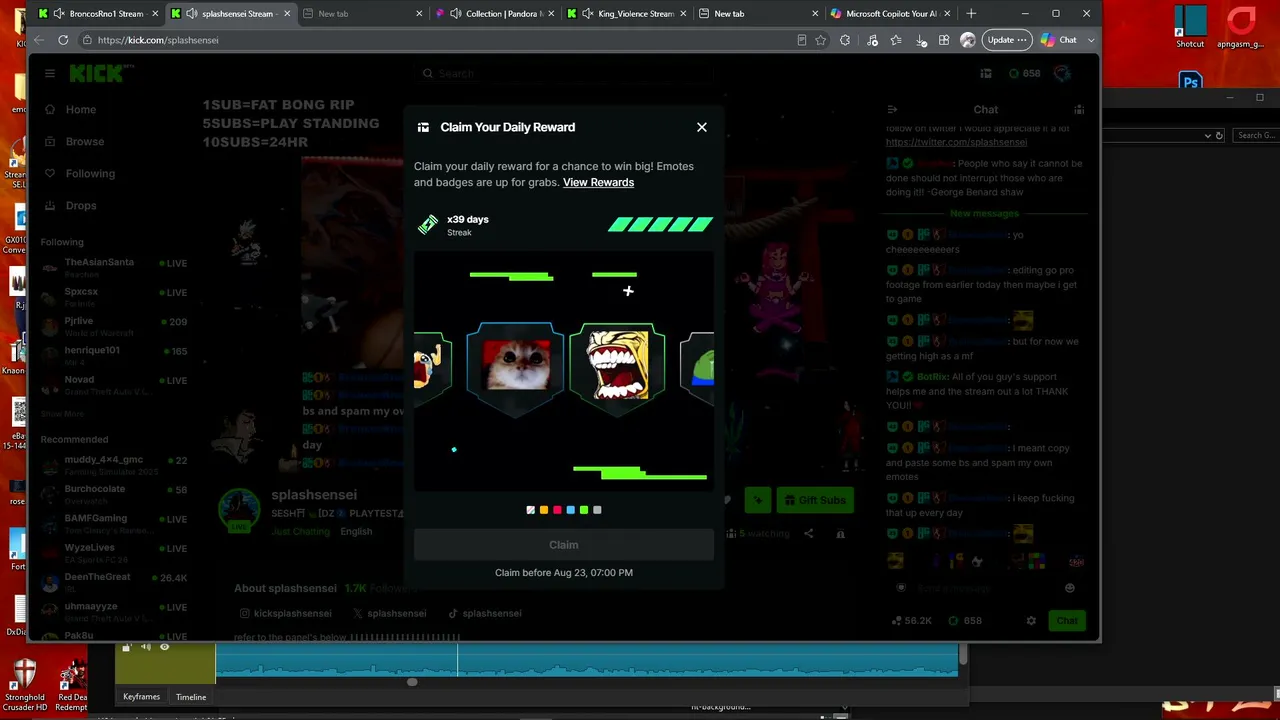Screen dimensions: 1280x720
Task: Open splashsensei TikTok link
Action: [x=485, y=614]
